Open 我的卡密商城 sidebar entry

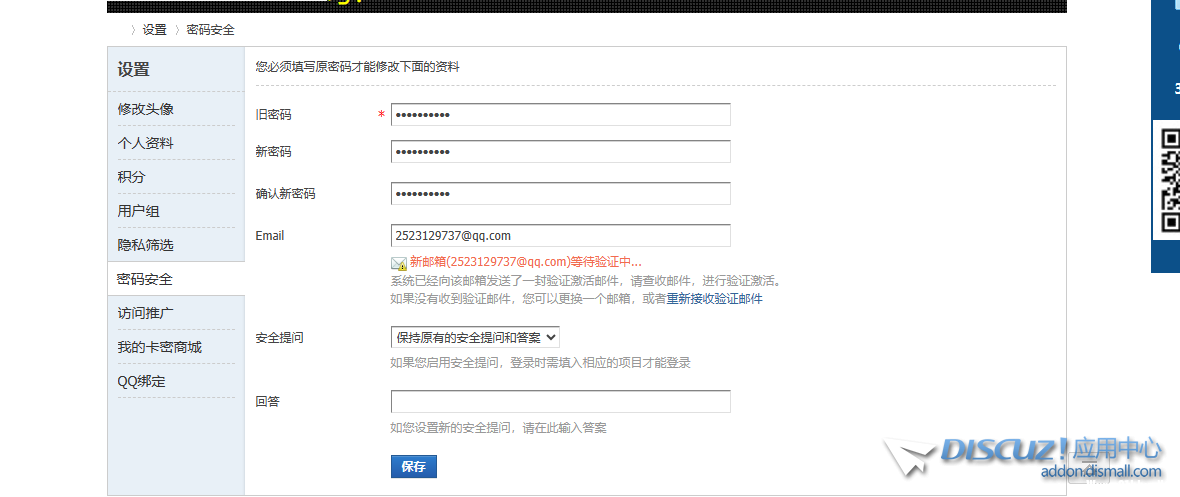(160, 347)
